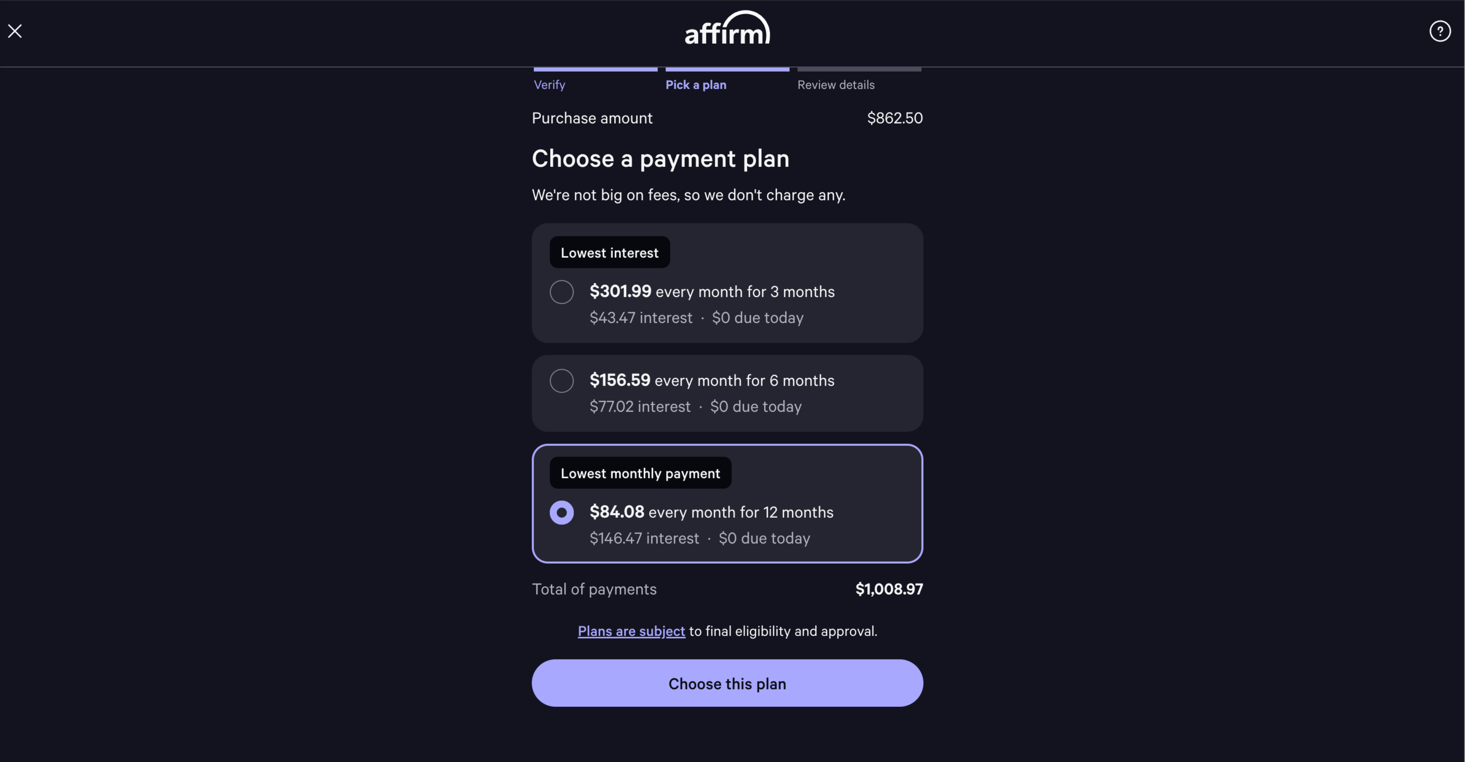Select the 6 months plan radio button
1465x762 pixels.
[x=562, y=381]
